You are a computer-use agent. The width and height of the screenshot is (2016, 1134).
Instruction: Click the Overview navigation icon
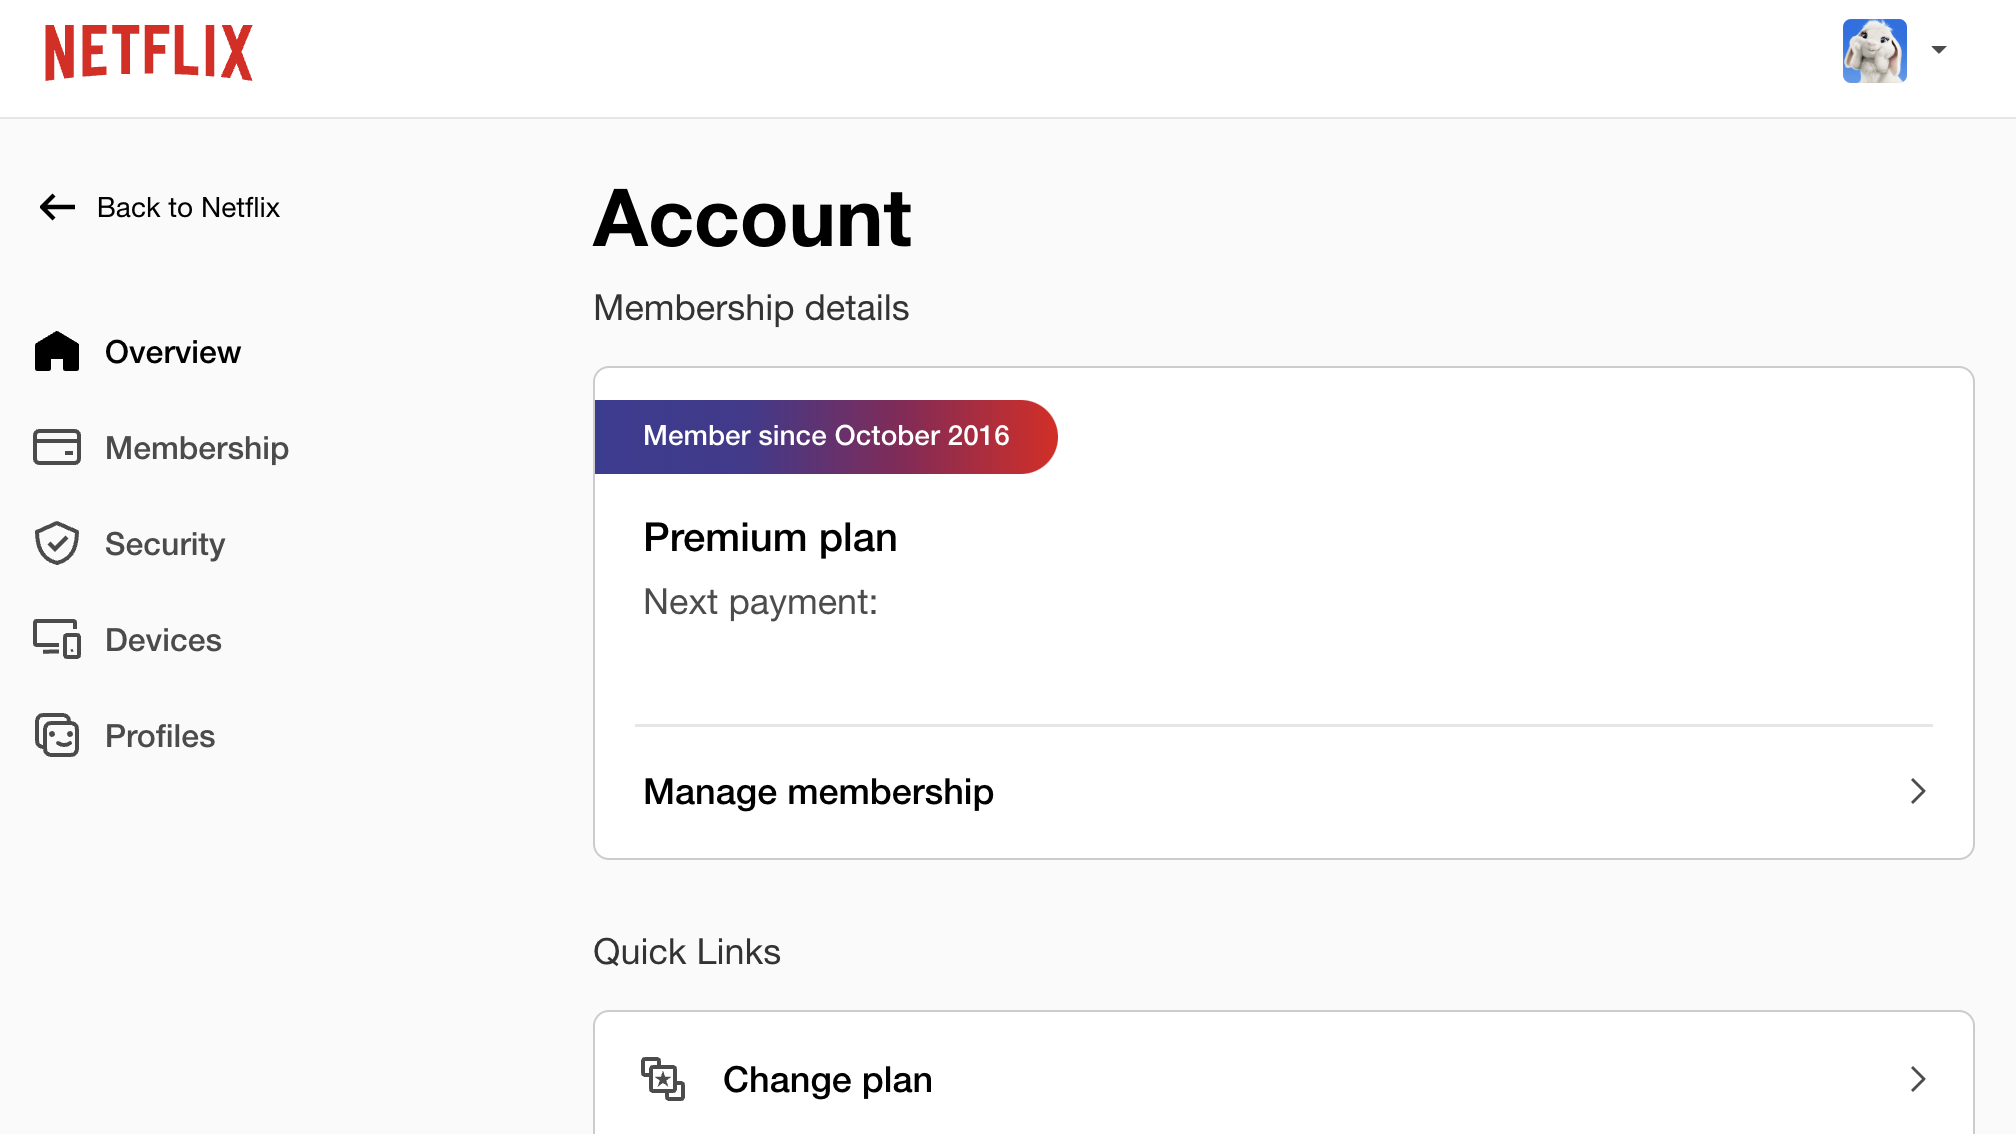click(55, 352)
